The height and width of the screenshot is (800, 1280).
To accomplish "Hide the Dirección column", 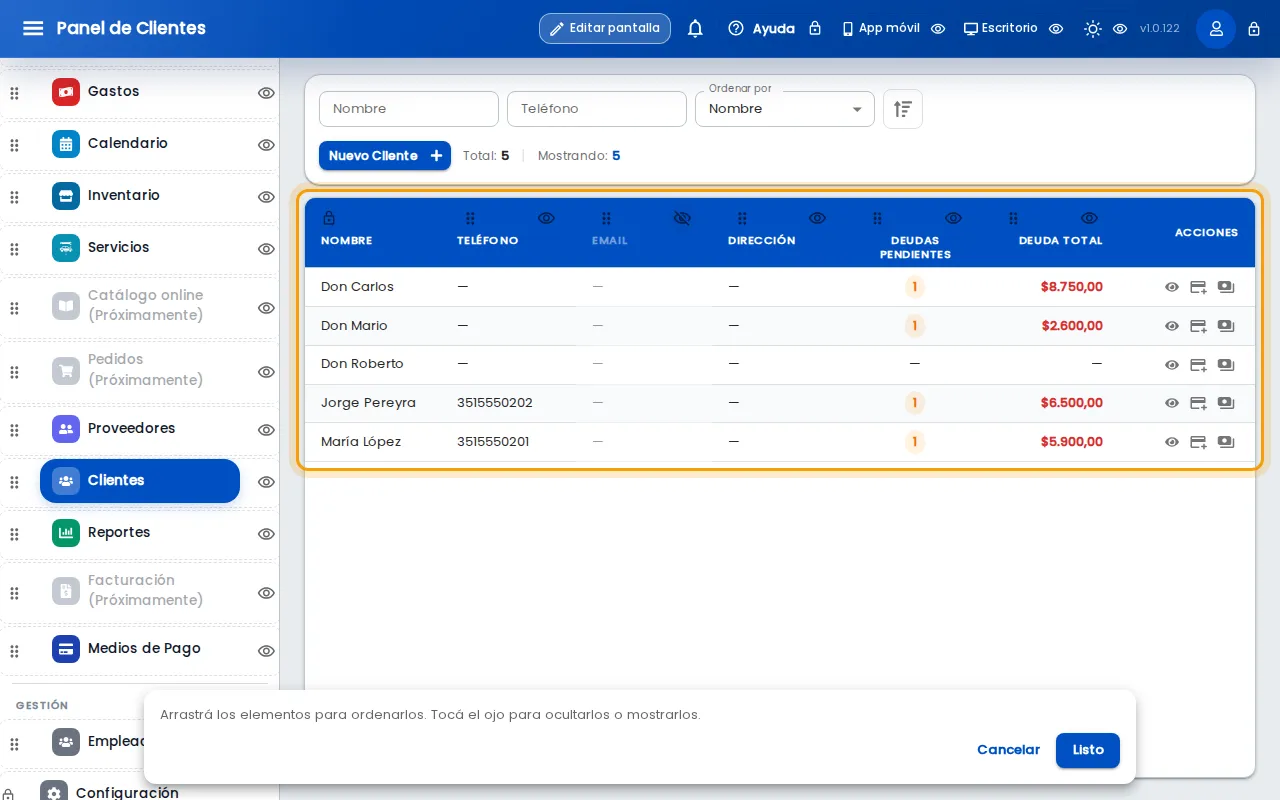I will [x=817, y=218].
